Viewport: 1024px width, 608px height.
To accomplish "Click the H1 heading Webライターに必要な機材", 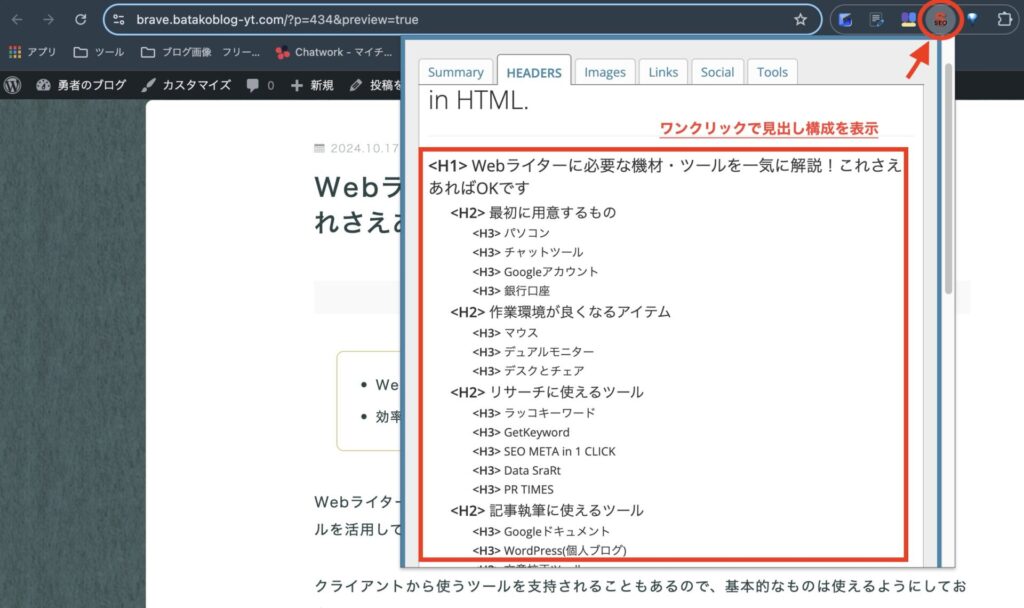I will 664,176.
